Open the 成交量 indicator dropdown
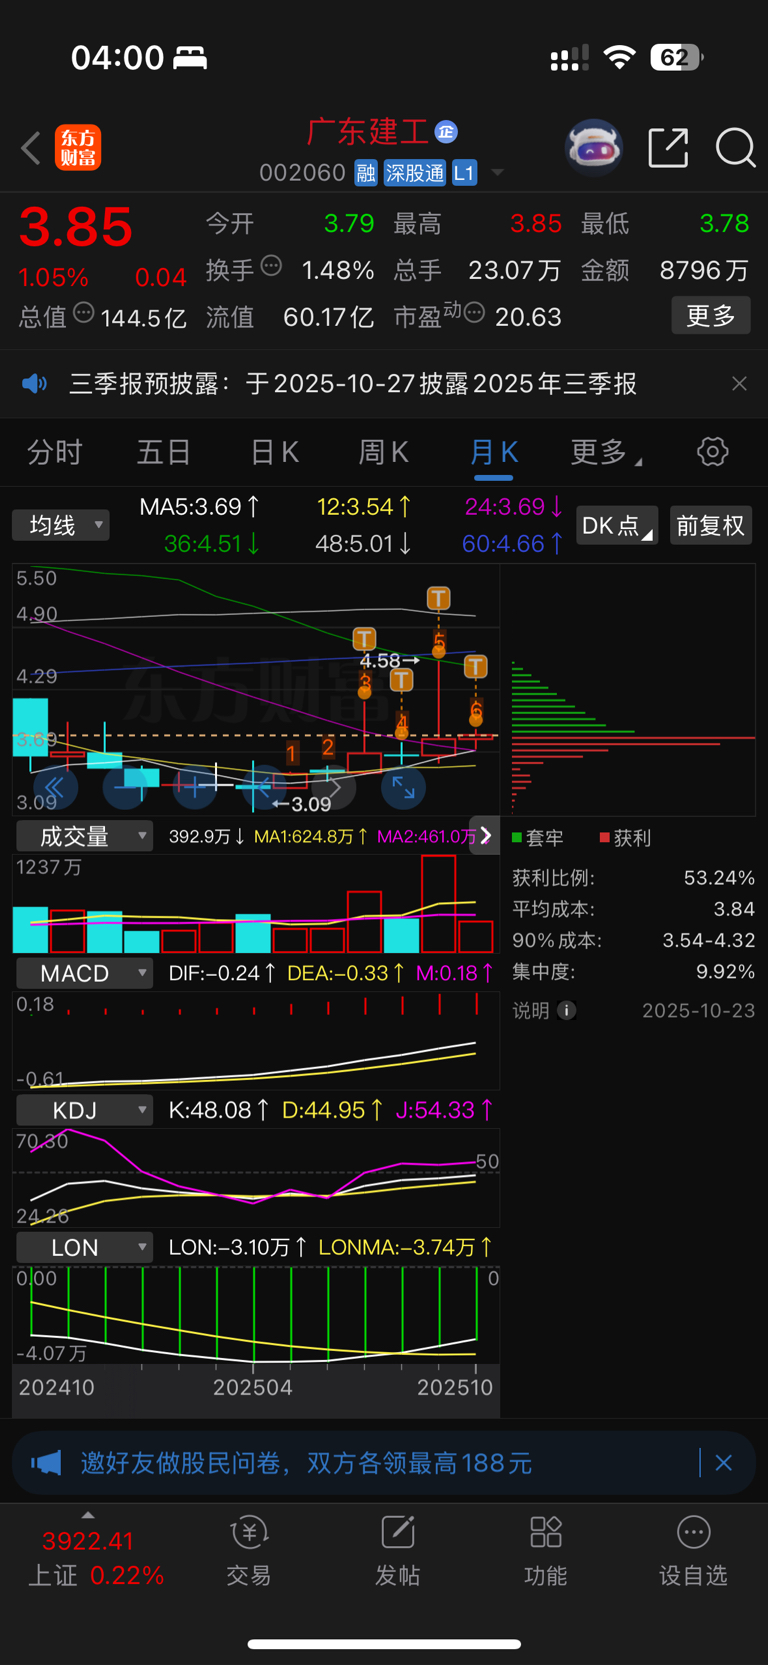Viewport: 769px width, 1665px height. point(84,836)
